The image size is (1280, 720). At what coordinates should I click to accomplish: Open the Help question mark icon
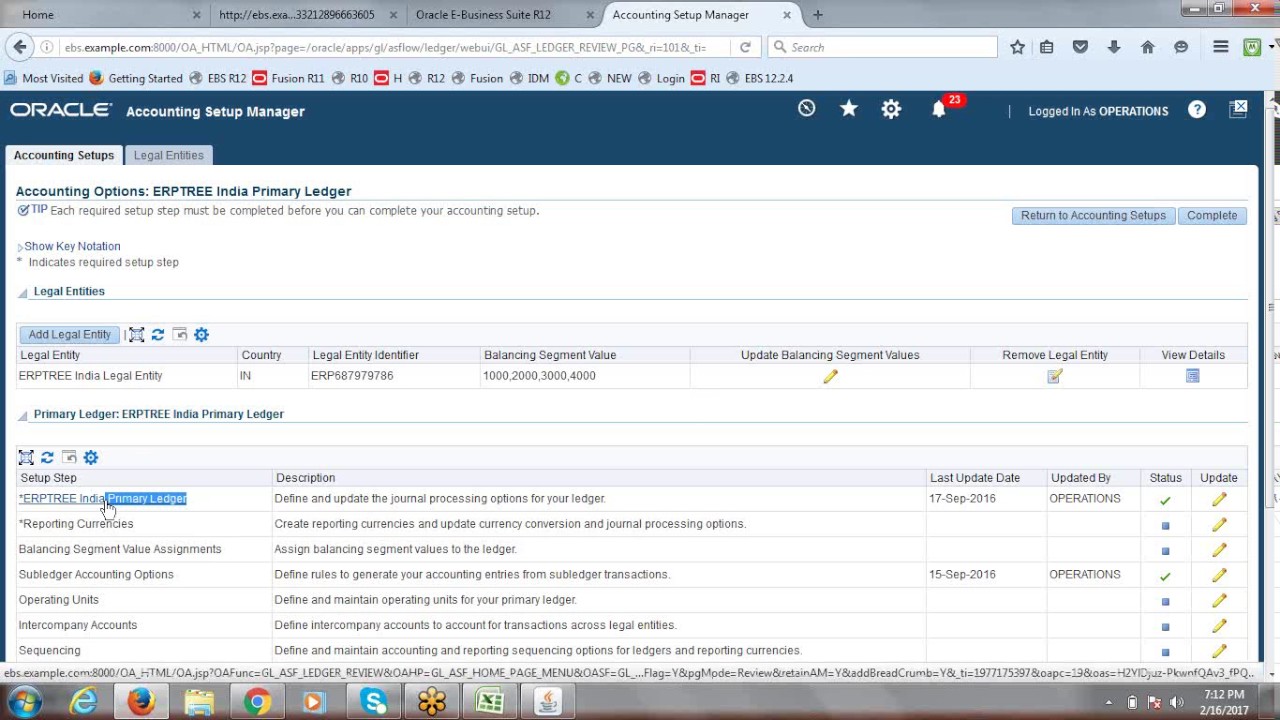[1197, 110]
